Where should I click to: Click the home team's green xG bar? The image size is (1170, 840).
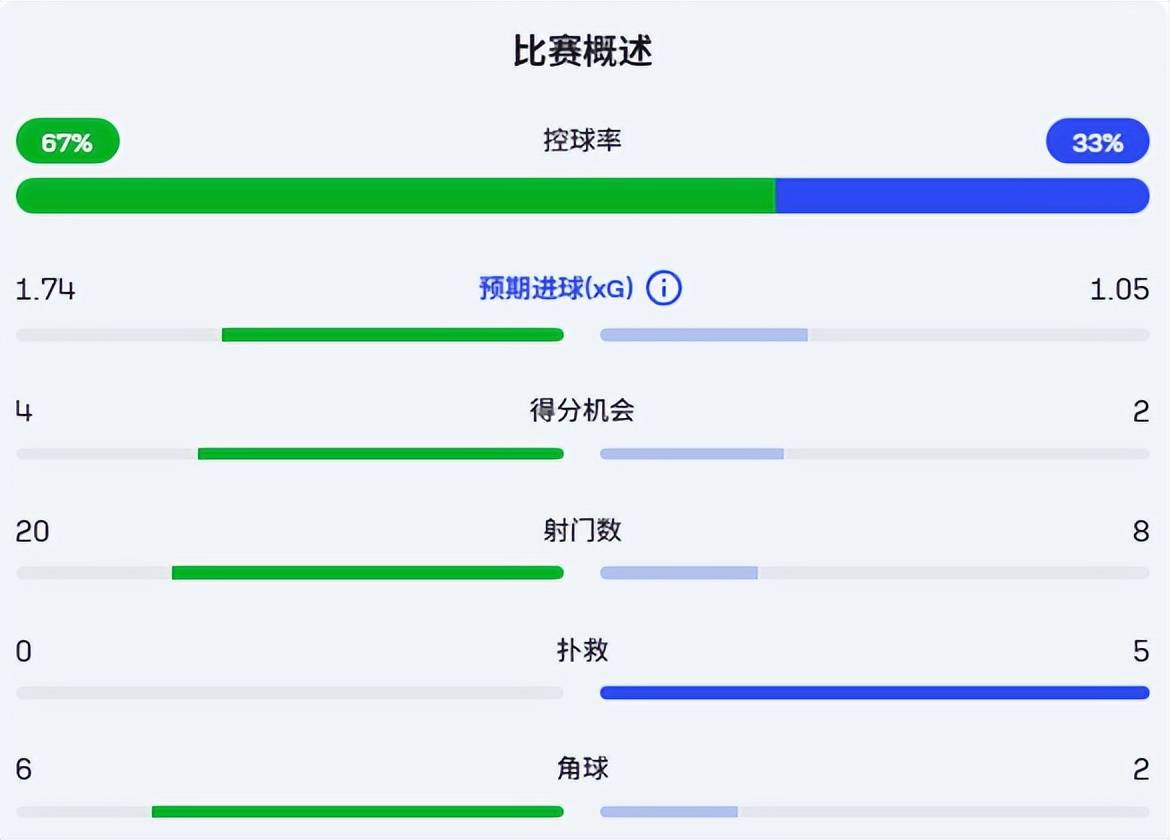(x=392, y=333)
